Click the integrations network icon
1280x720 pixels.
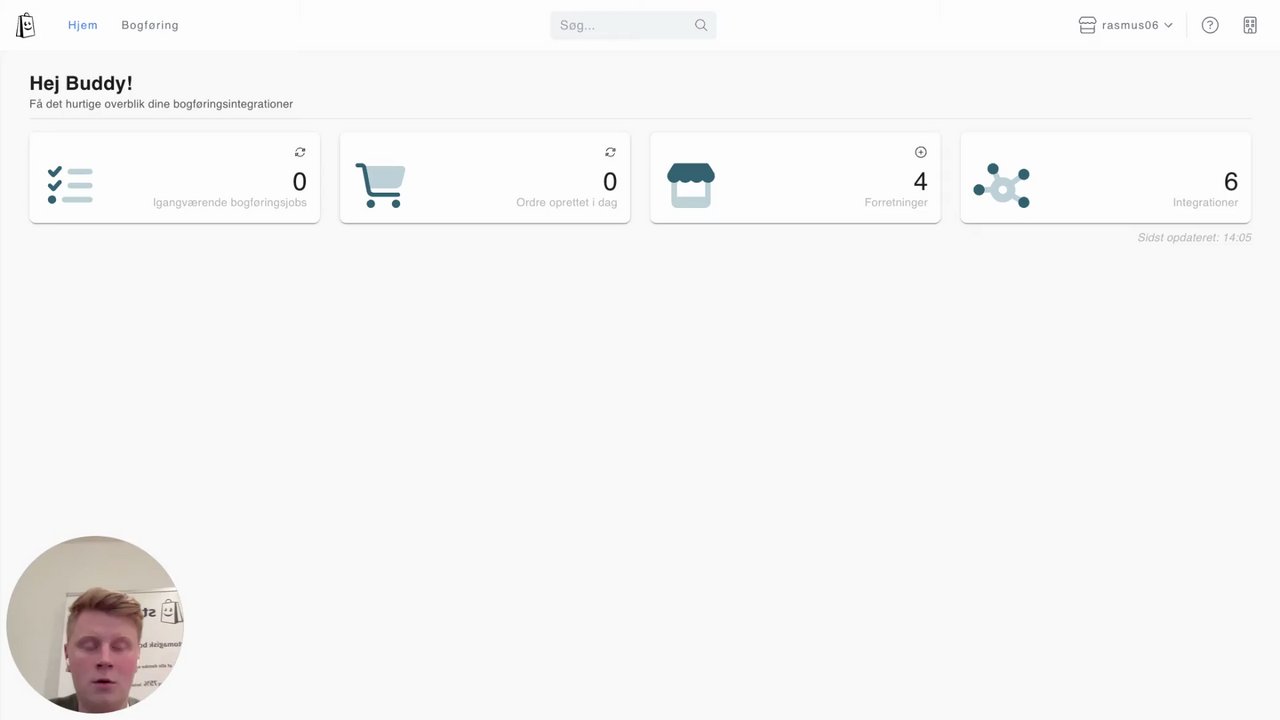[1001, 185]
